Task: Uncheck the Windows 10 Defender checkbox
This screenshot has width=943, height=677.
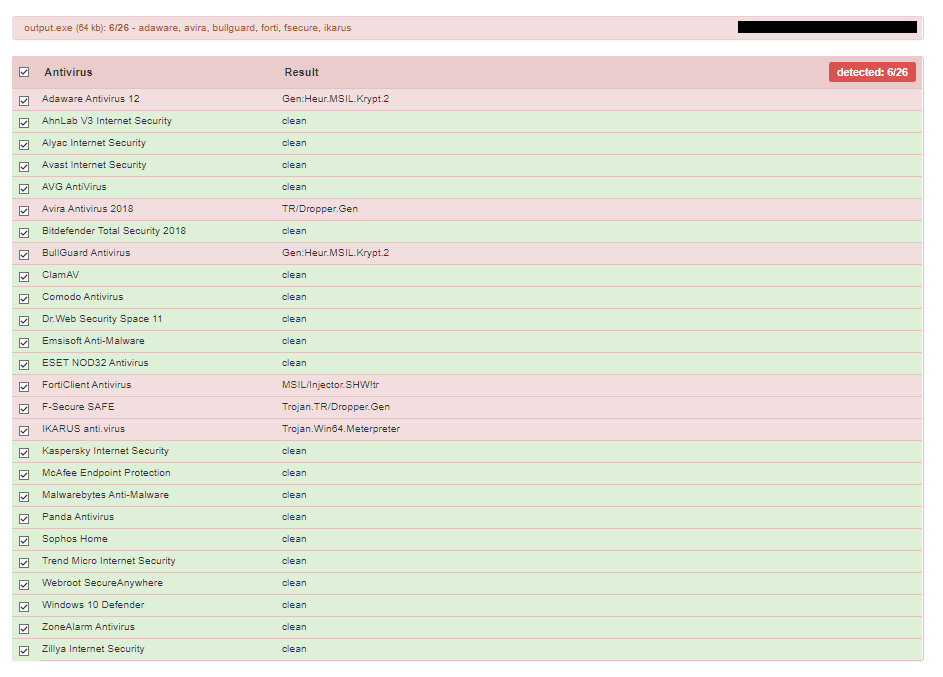Action: pos(24,607)
